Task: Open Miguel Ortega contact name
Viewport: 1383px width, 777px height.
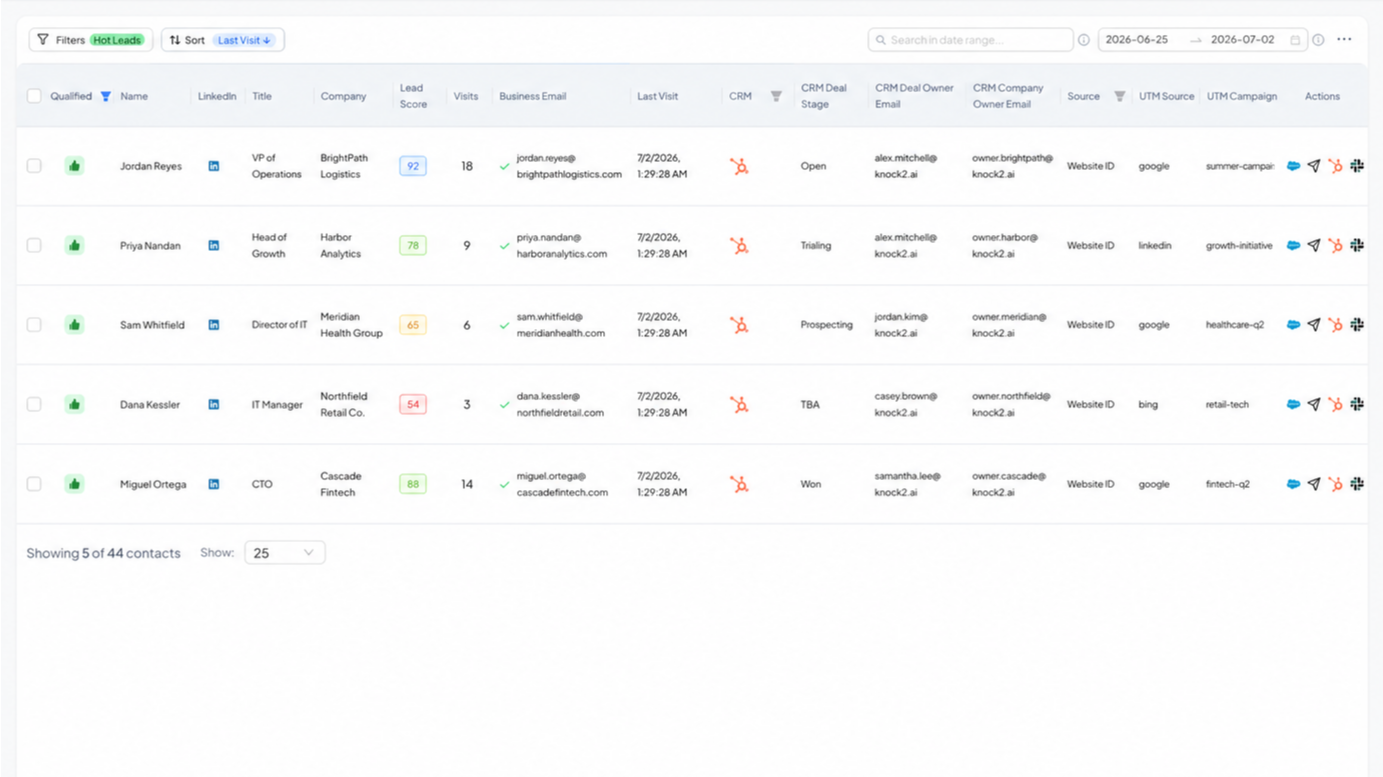Action: point(153,484)
